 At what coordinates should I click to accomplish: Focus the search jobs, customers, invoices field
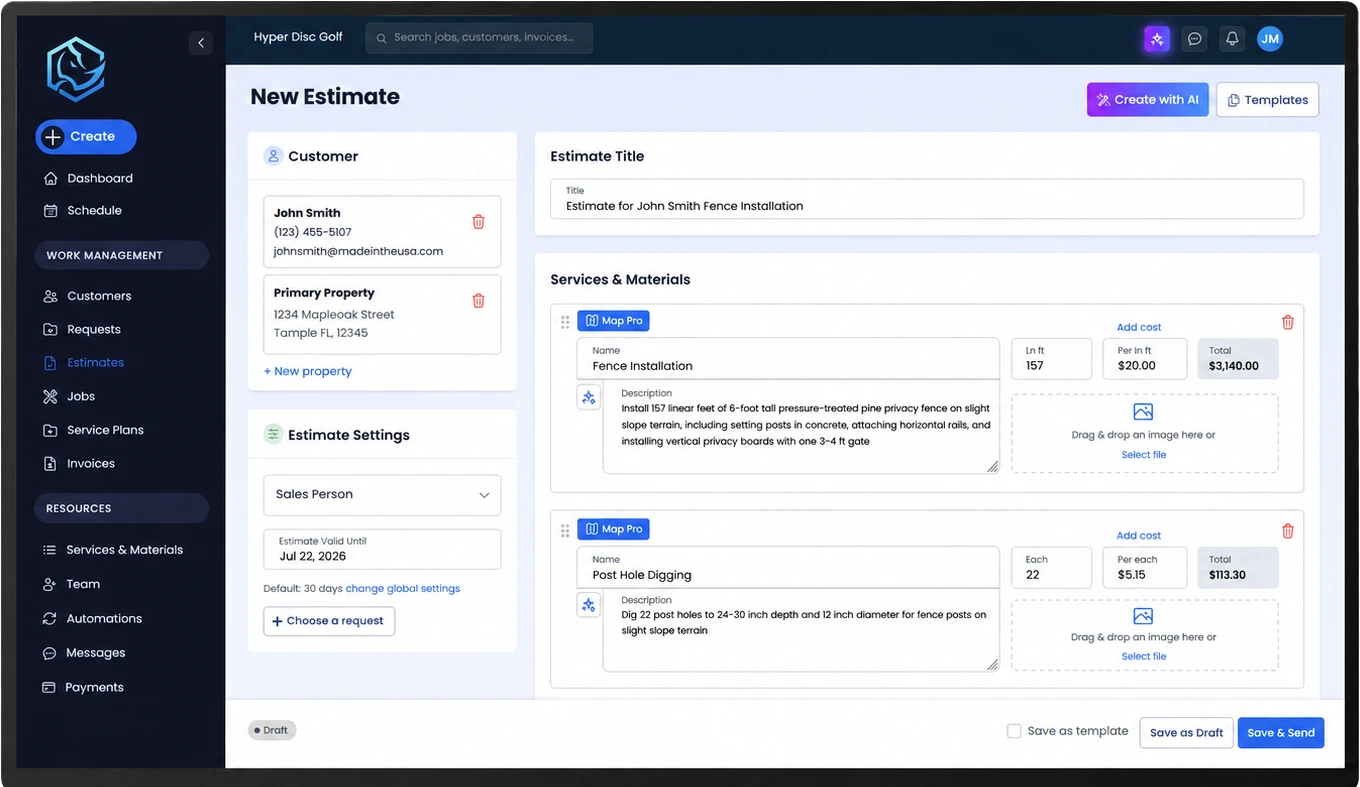click(479, 38)
